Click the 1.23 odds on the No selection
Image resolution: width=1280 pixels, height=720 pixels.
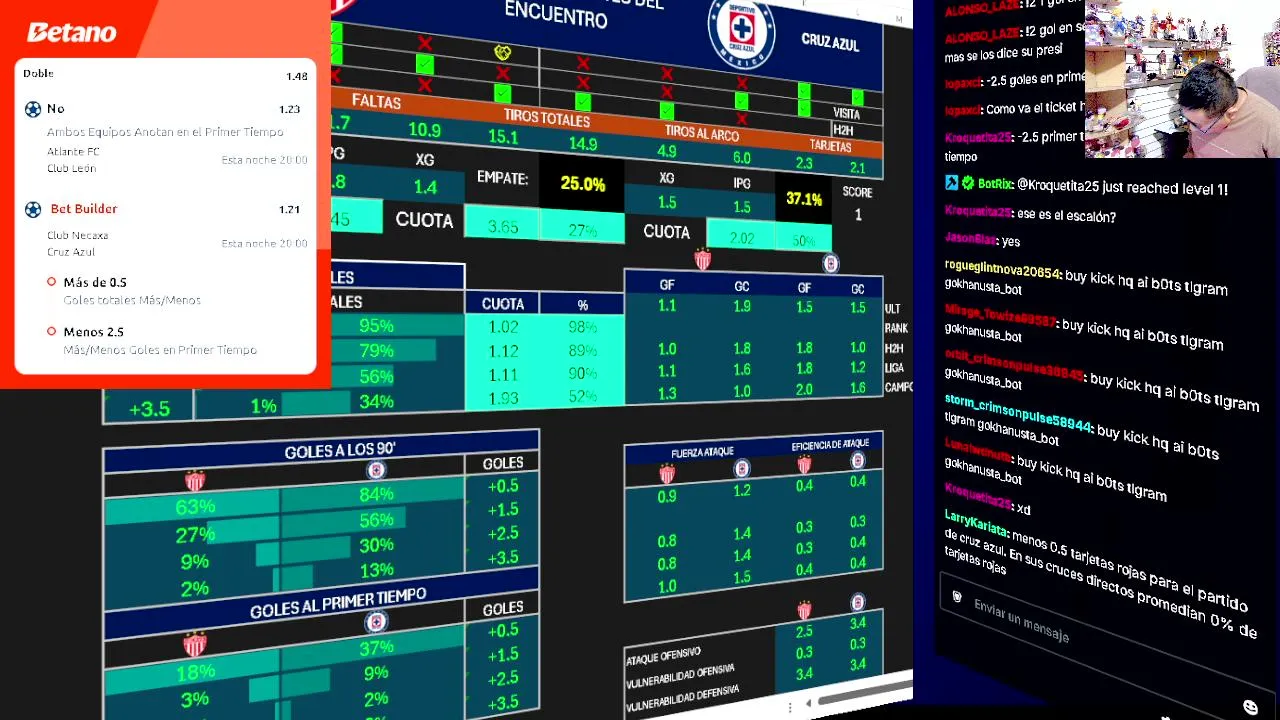289,109
